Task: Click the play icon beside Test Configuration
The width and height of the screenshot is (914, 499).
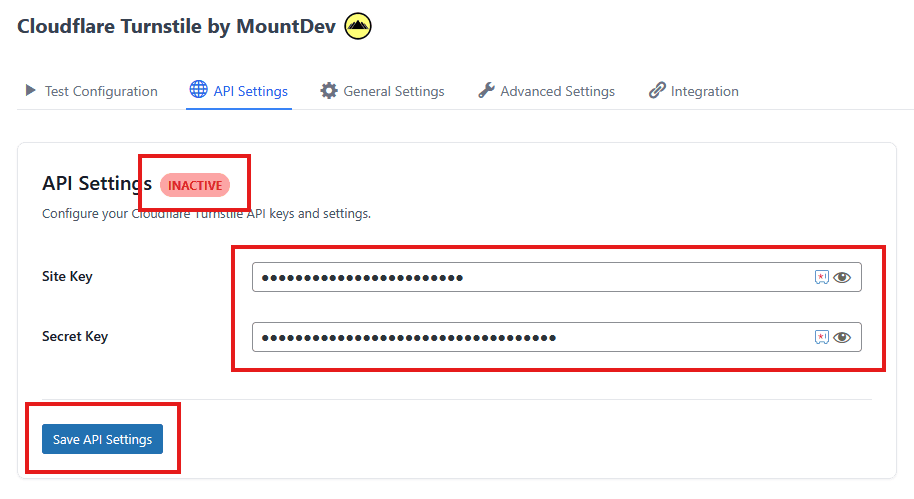Action: click(30, 90)
